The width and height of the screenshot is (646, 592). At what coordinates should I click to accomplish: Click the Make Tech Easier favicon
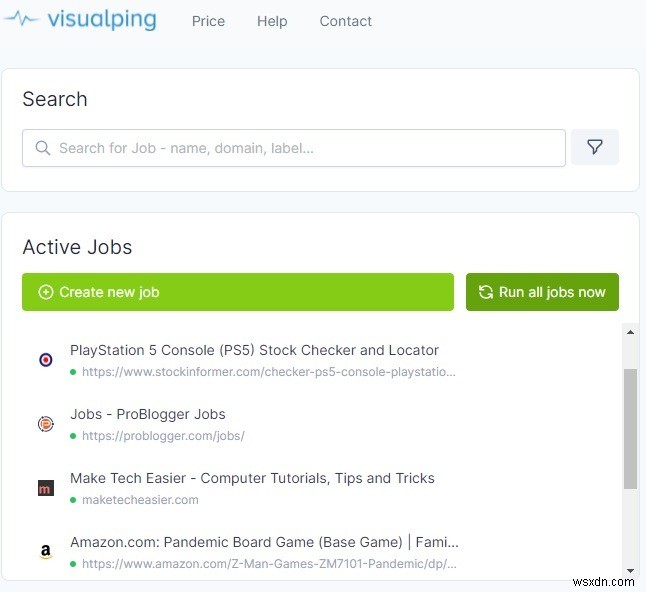[46, 488]
